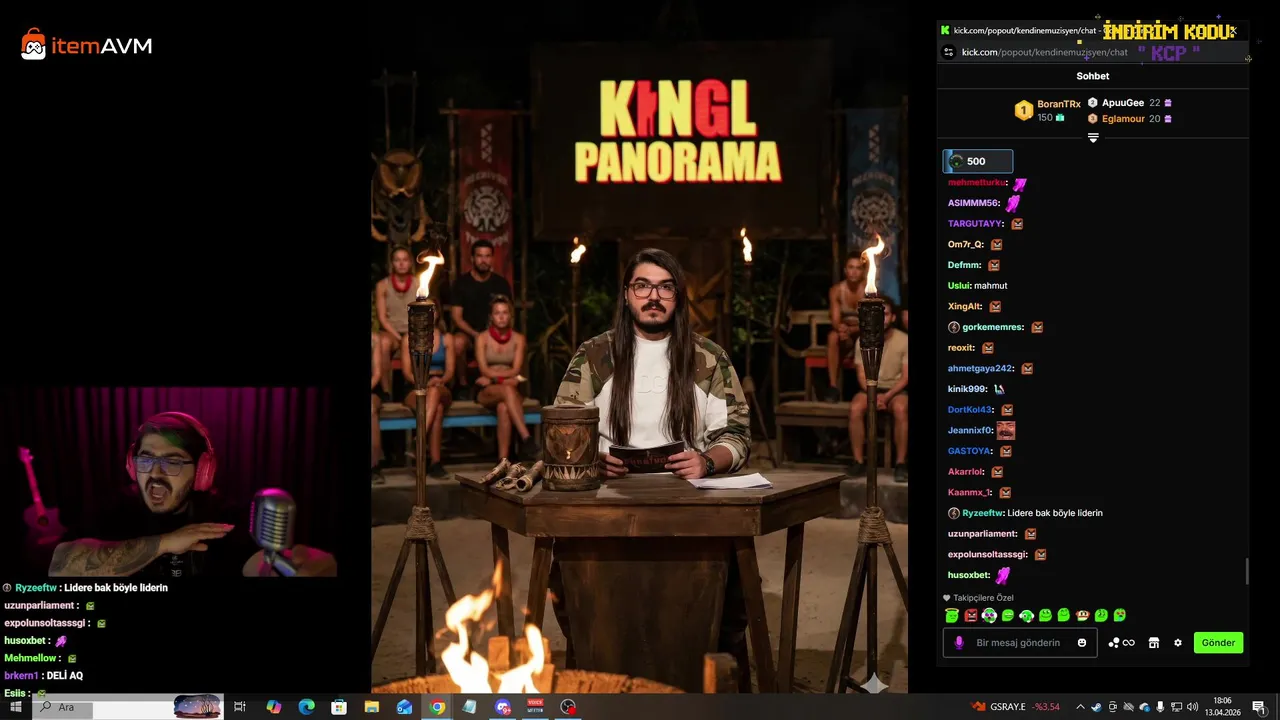Image resolution: width=1280 pixels, height=720 pixels.
Task: Click username mehmetturks in chat
Action: (x=976, y=183)
